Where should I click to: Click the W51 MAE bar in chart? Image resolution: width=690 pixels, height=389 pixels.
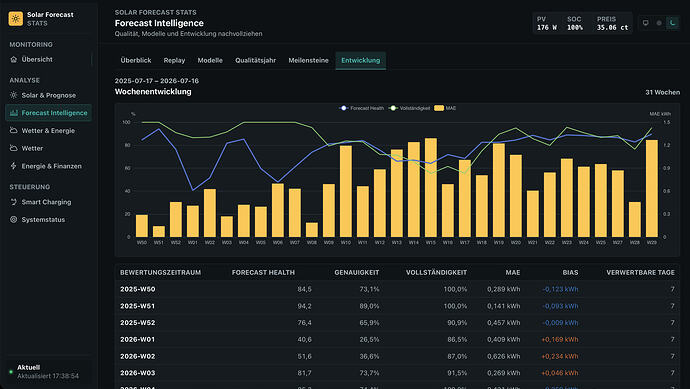pos(159,231)
